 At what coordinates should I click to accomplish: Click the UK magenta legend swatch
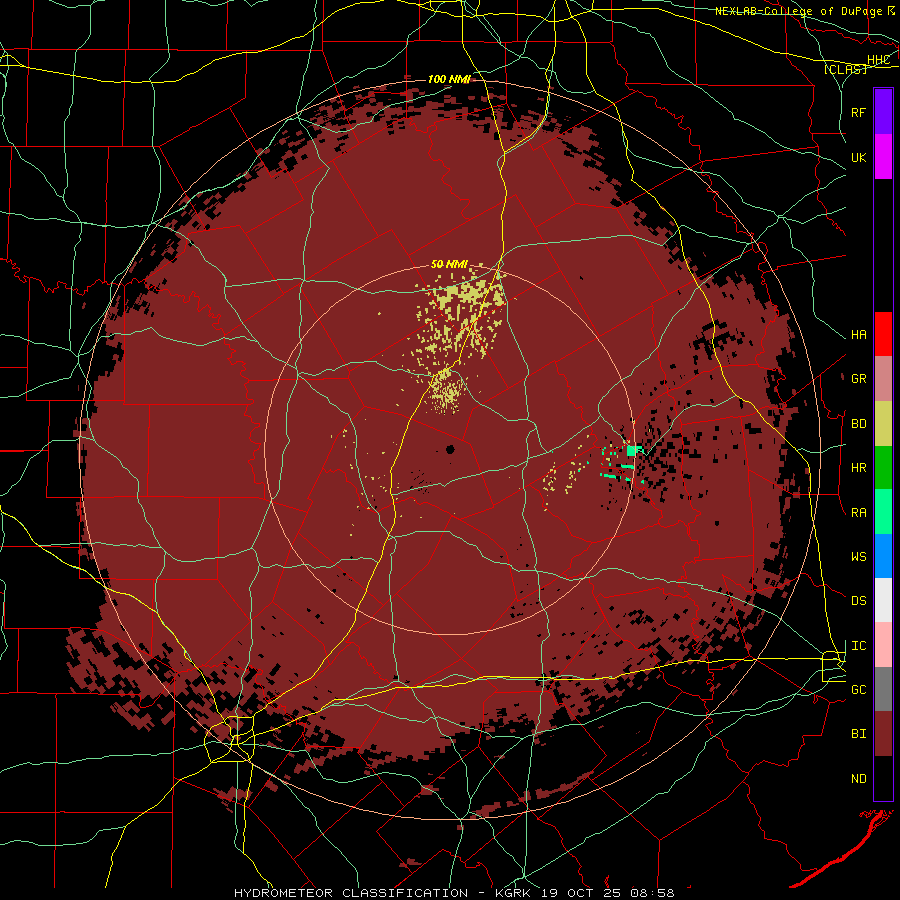pos(883,157)
